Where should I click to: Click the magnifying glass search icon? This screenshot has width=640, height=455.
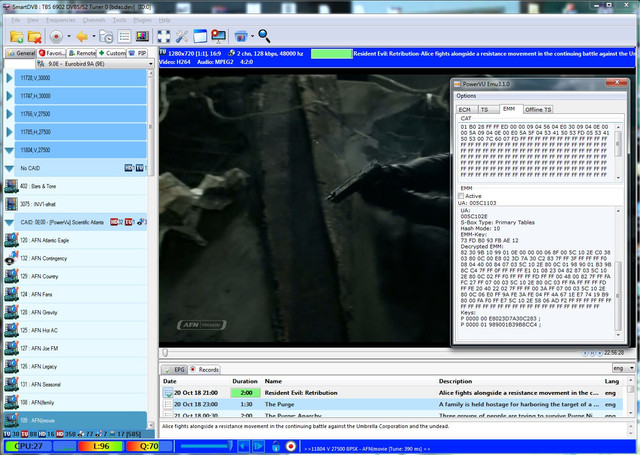[264, 36]
